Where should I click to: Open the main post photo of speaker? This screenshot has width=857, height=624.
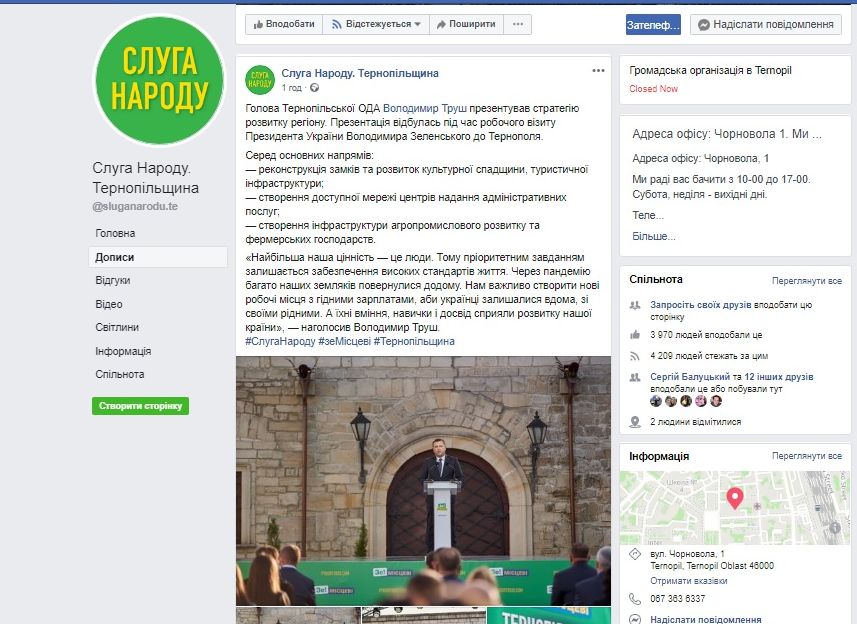[x=424, y=481]
